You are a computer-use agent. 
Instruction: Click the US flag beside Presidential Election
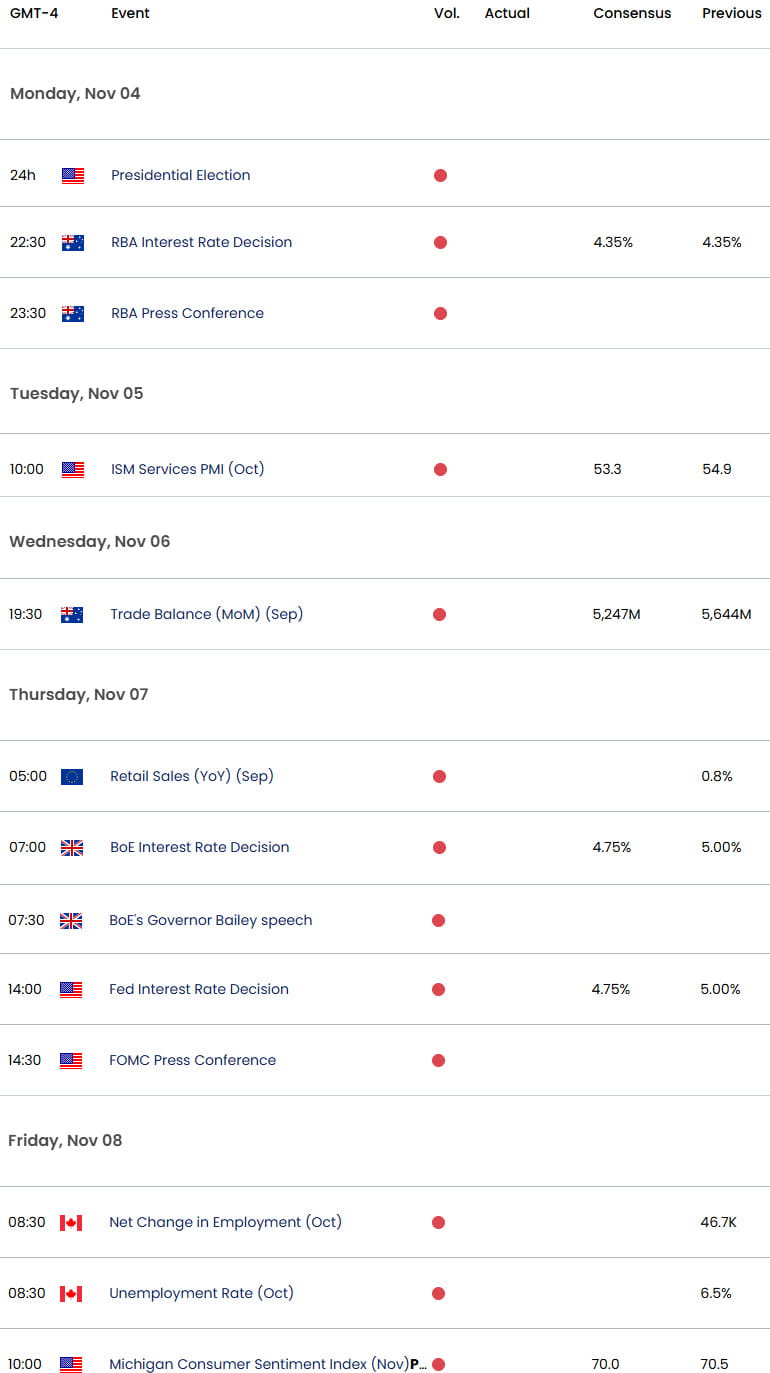(73, 175)
